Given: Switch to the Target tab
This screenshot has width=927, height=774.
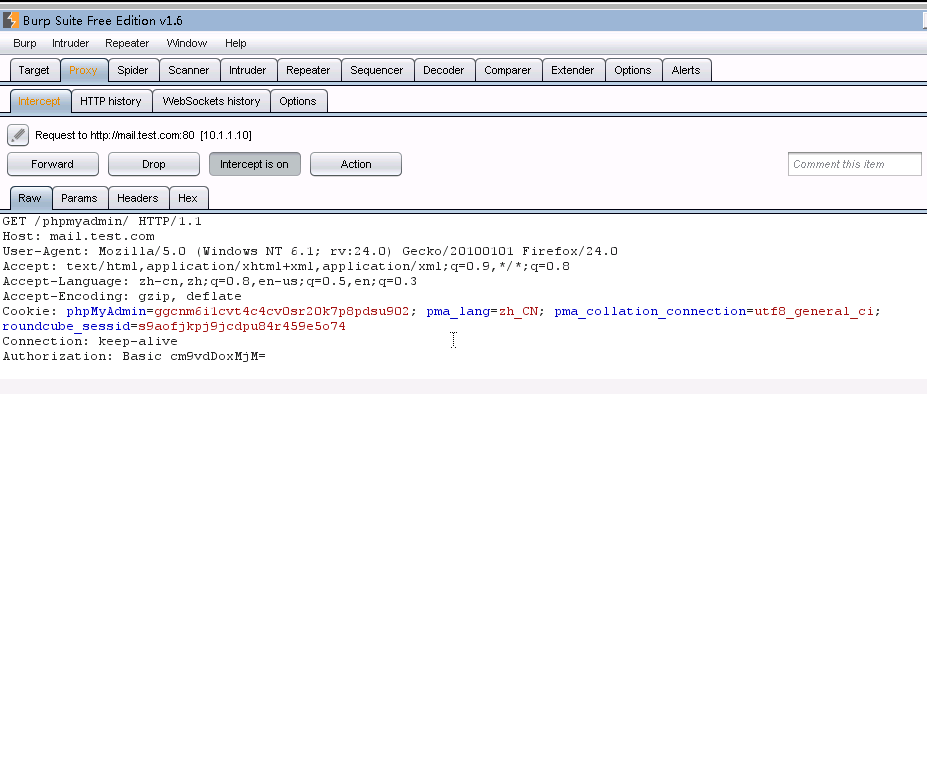Looking at the screenshot, I should point(34,70).
